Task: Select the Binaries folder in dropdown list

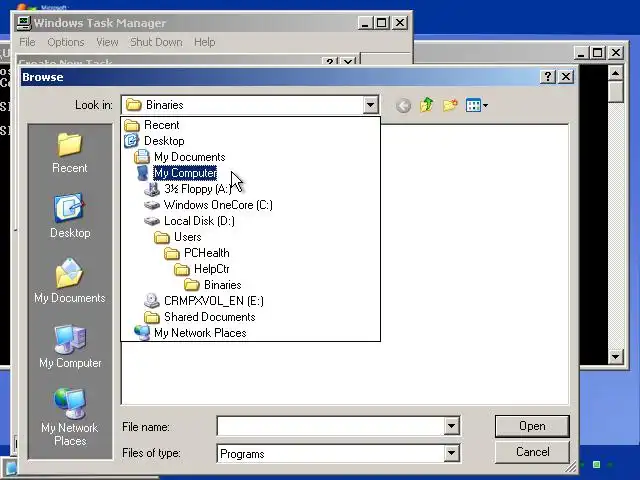Action: click(x=222, y=285)
